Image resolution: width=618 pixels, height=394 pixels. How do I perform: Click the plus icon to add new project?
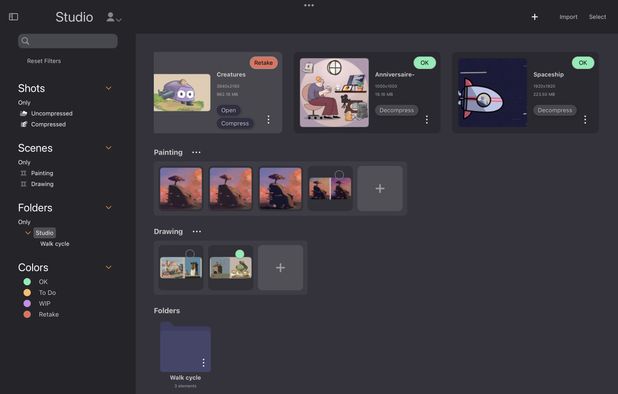point(534,17)
